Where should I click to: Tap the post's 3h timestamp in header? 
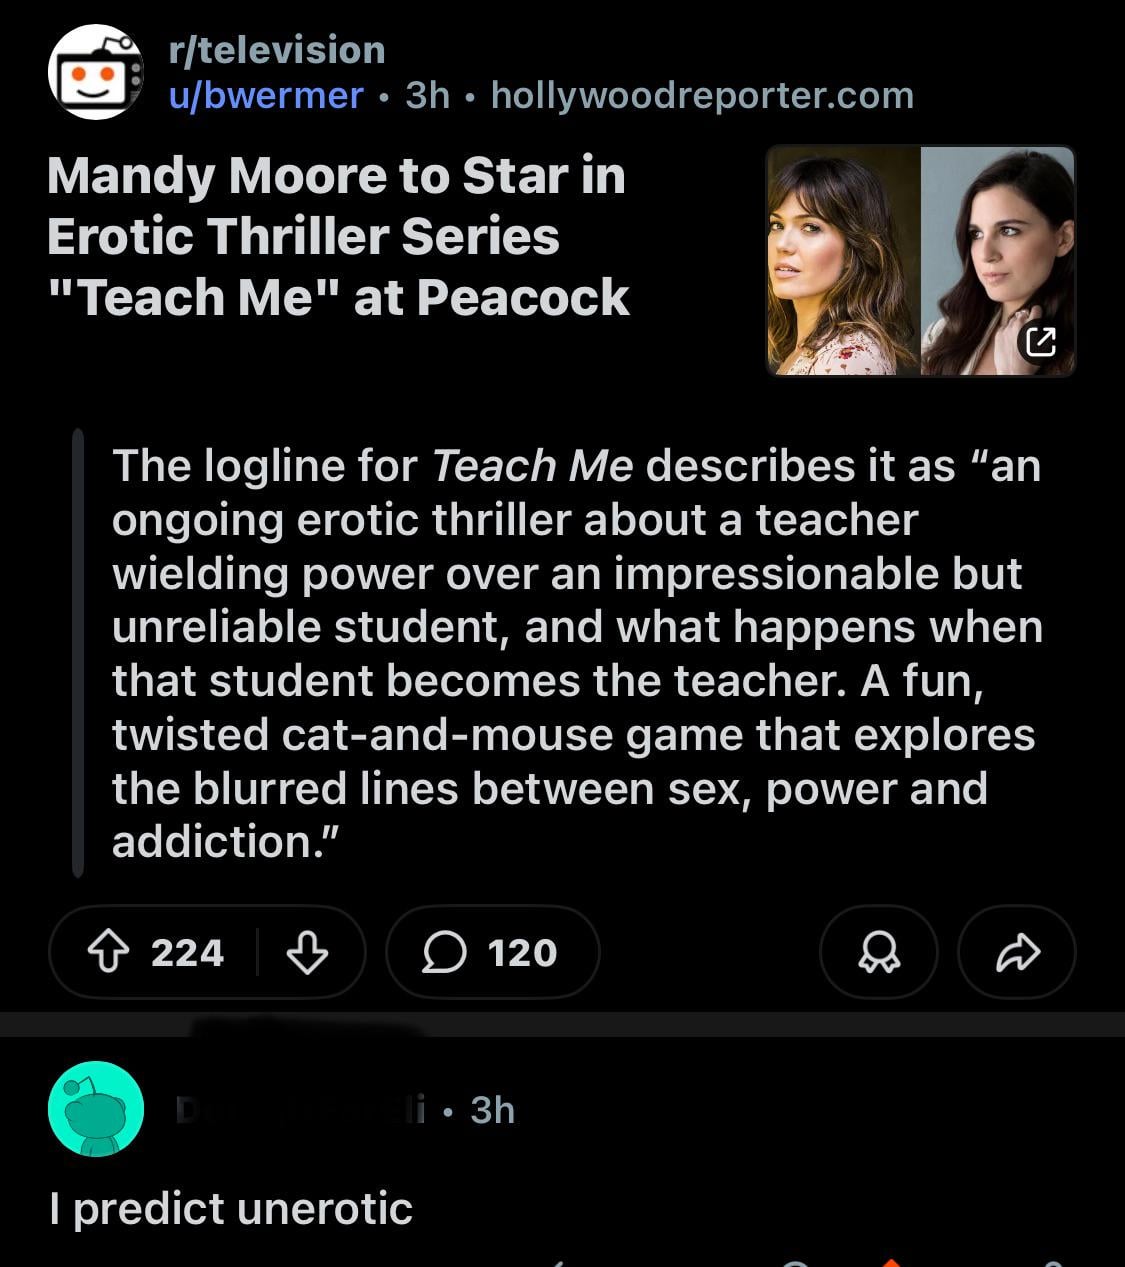[x=428, y=96]
